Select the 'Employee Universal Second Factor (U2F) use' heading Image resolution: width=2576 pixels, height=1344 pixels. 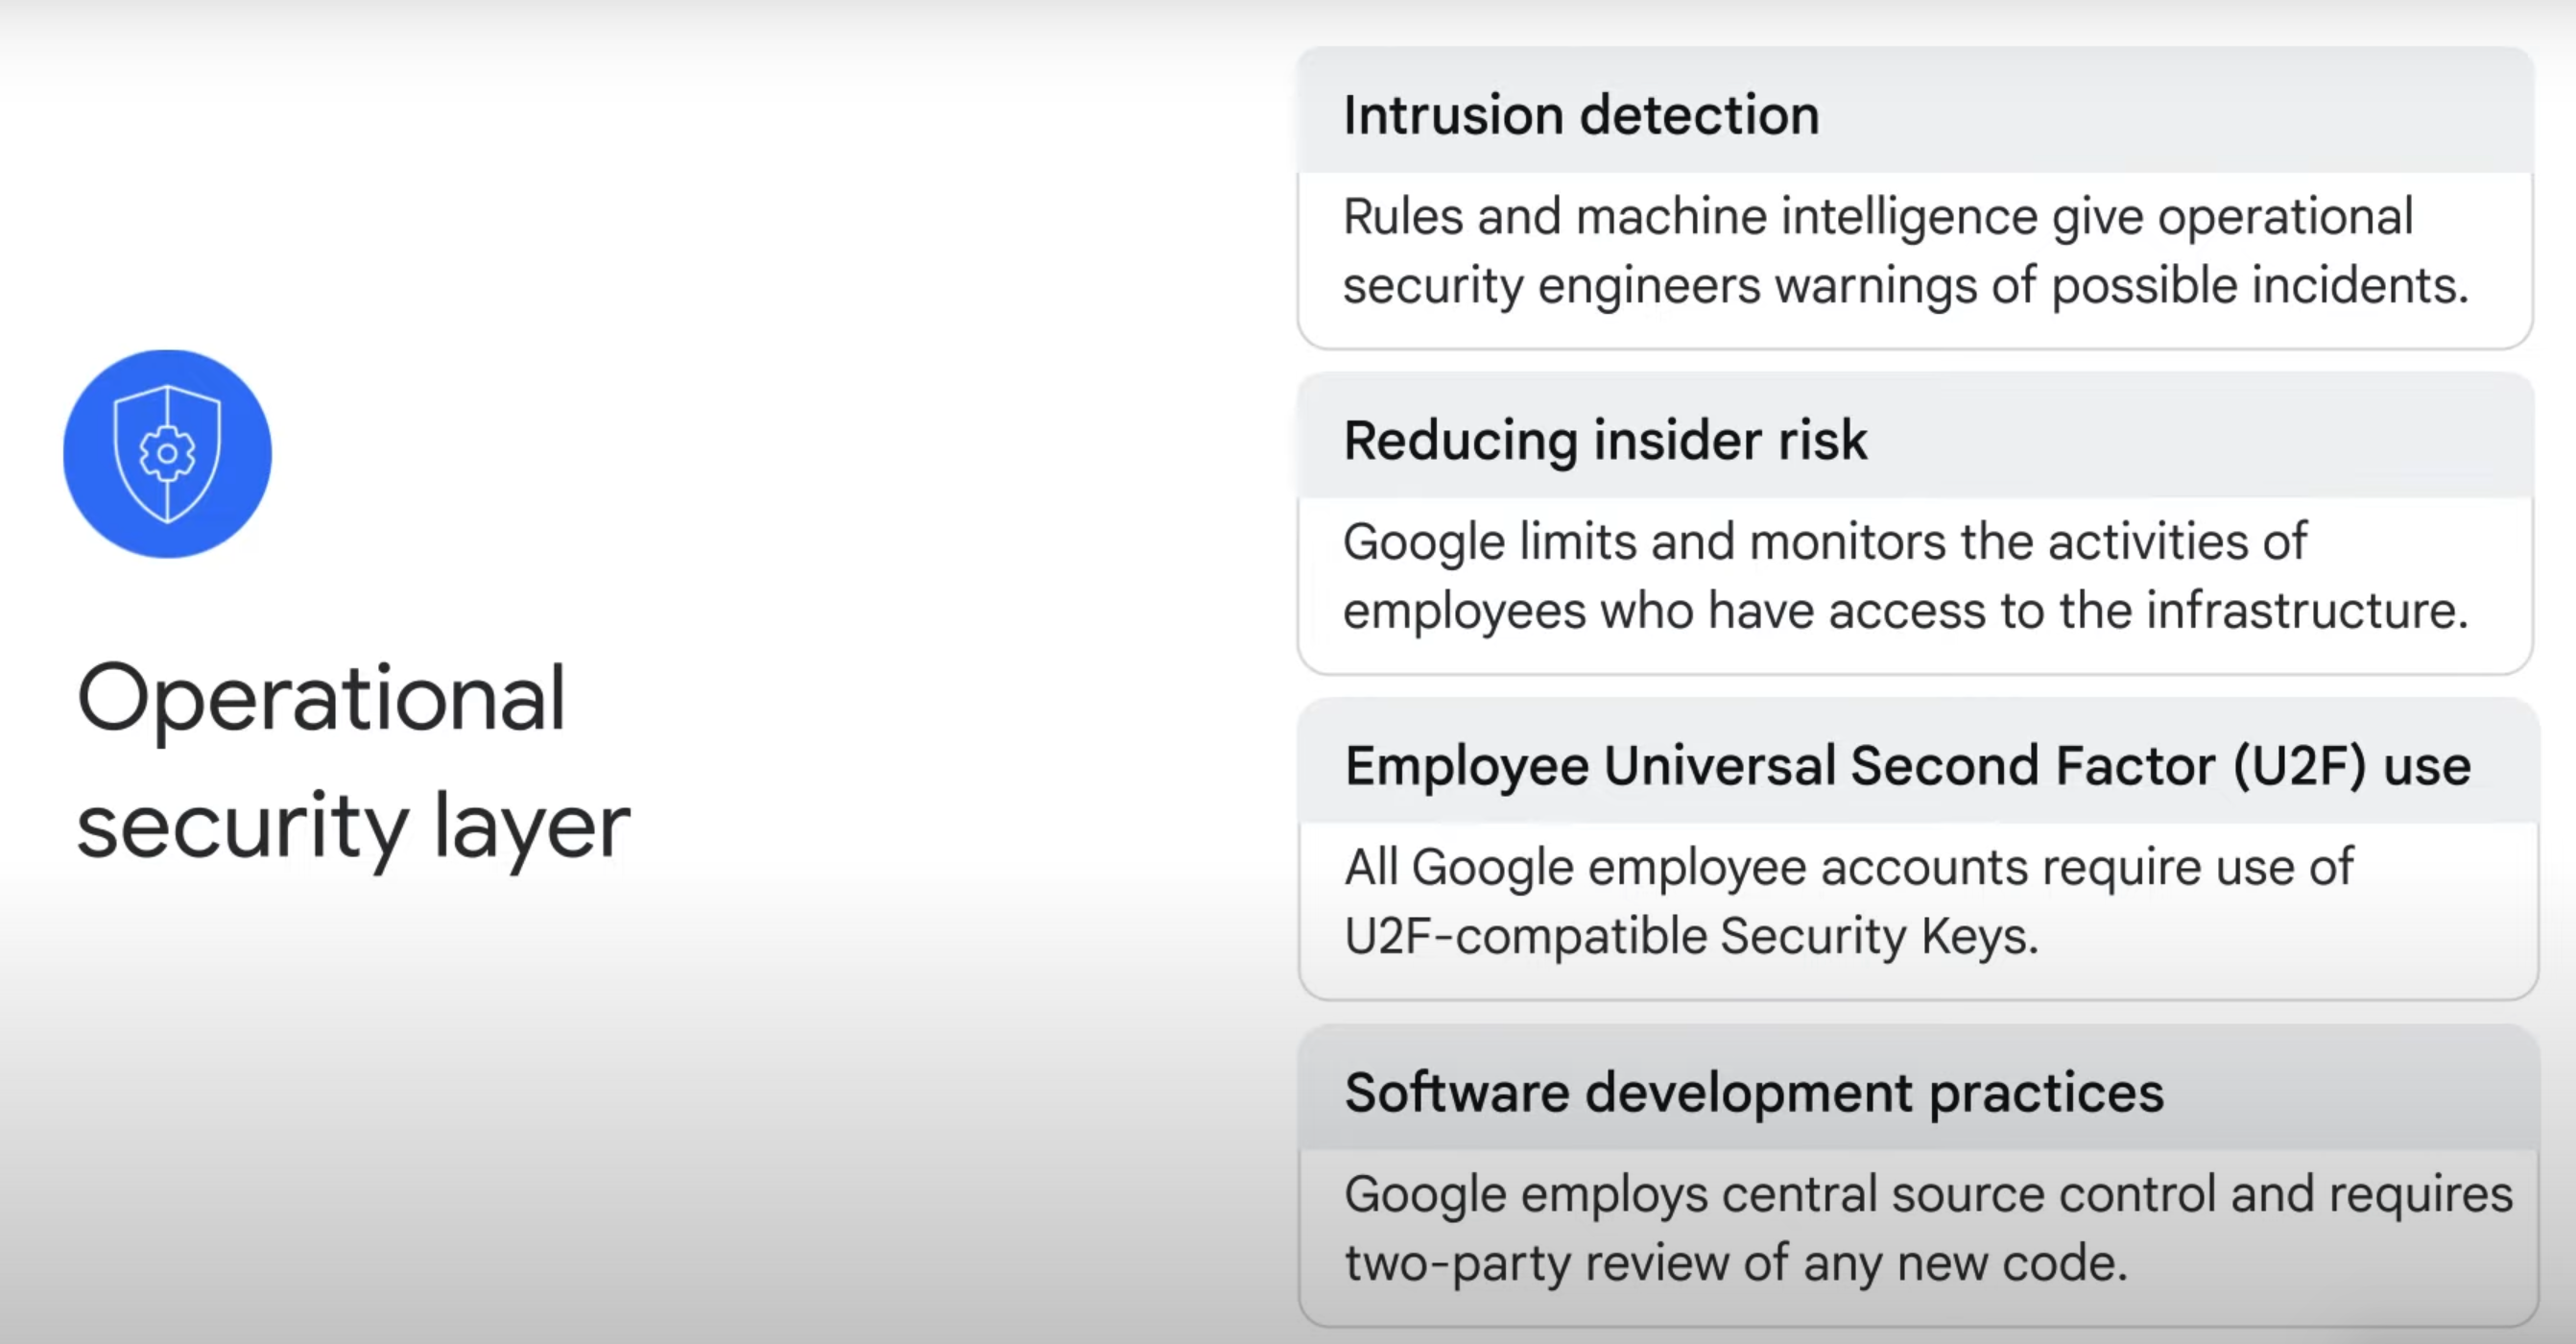(1907, 766)
